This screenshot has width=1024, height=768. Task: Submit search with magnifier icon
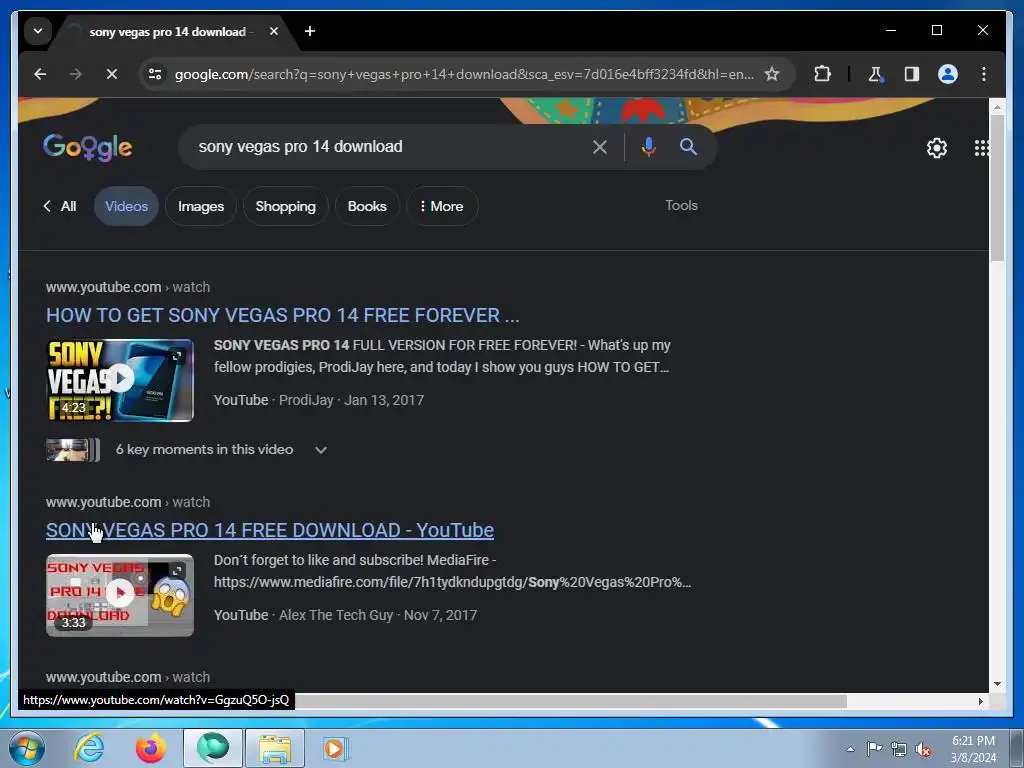click(x=688, y=147)
